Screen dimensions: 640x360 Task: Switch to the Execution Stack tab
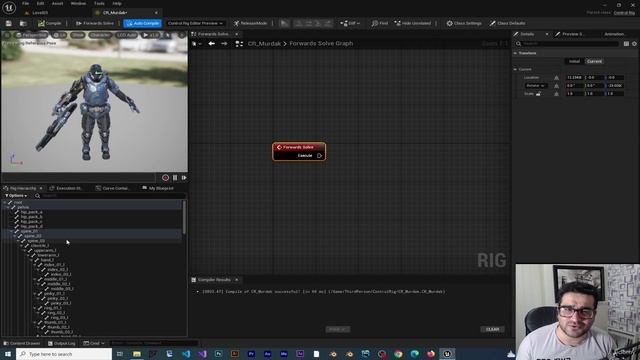[x=65, y=188]
